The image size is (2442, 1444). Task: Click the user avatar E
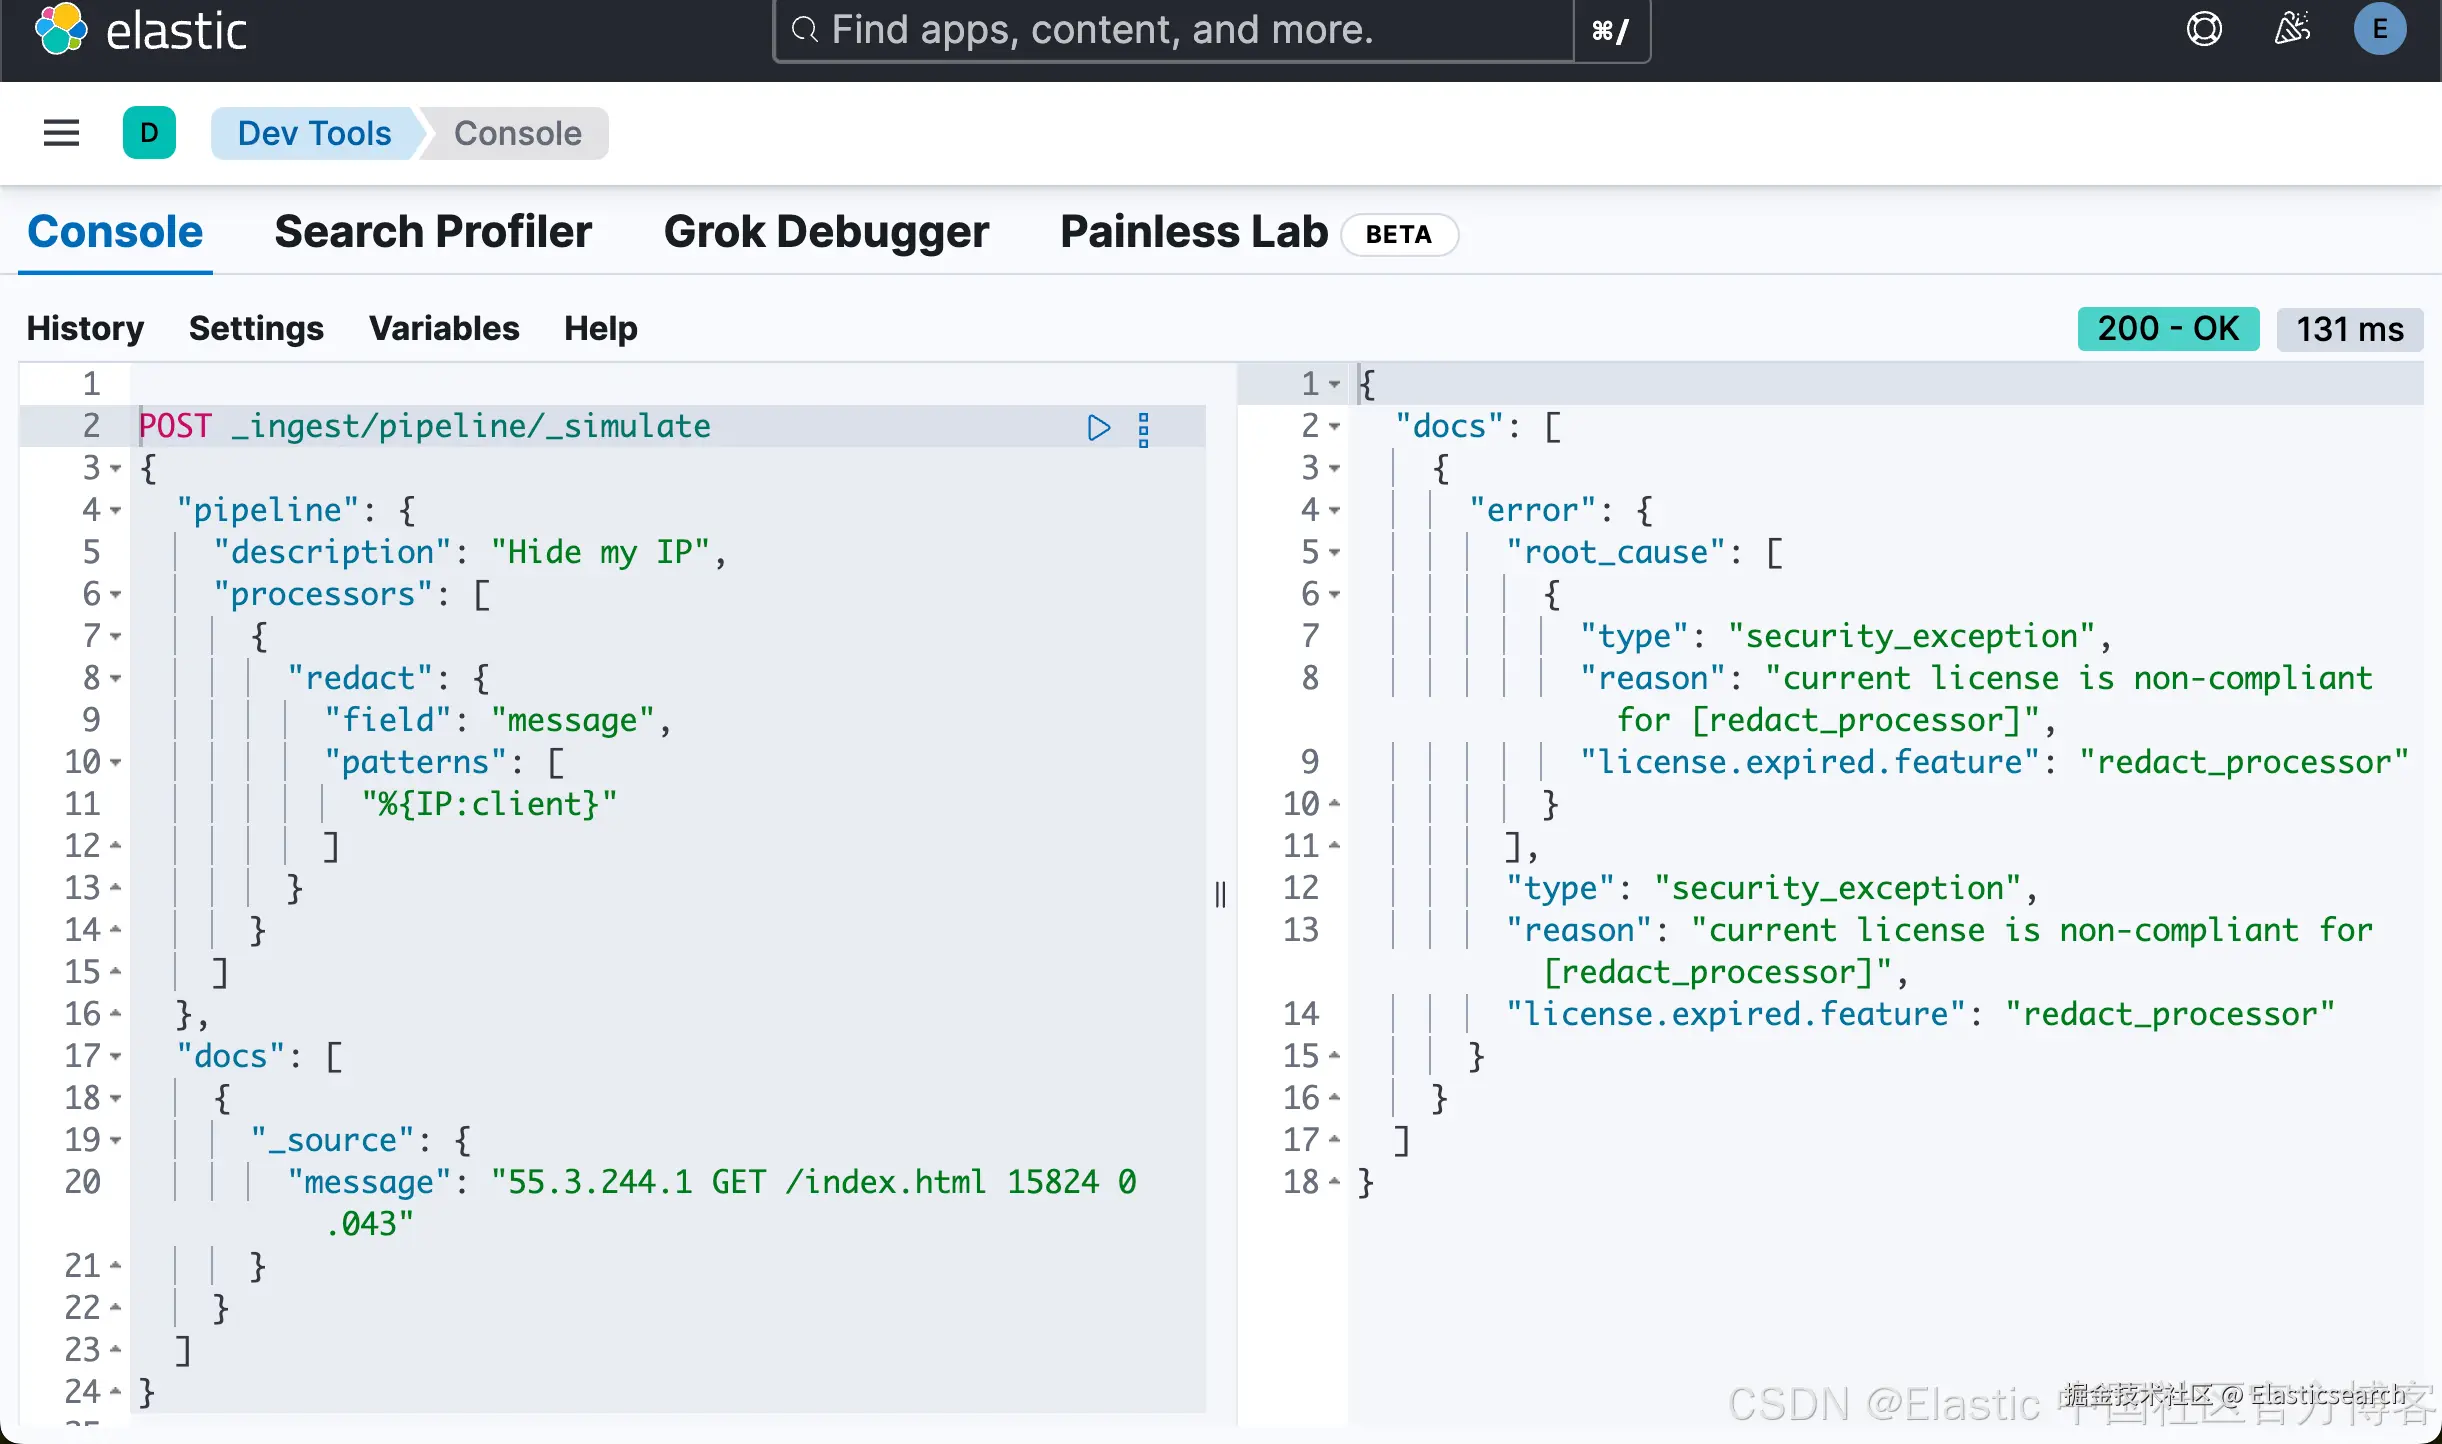tap(2380, 29)
